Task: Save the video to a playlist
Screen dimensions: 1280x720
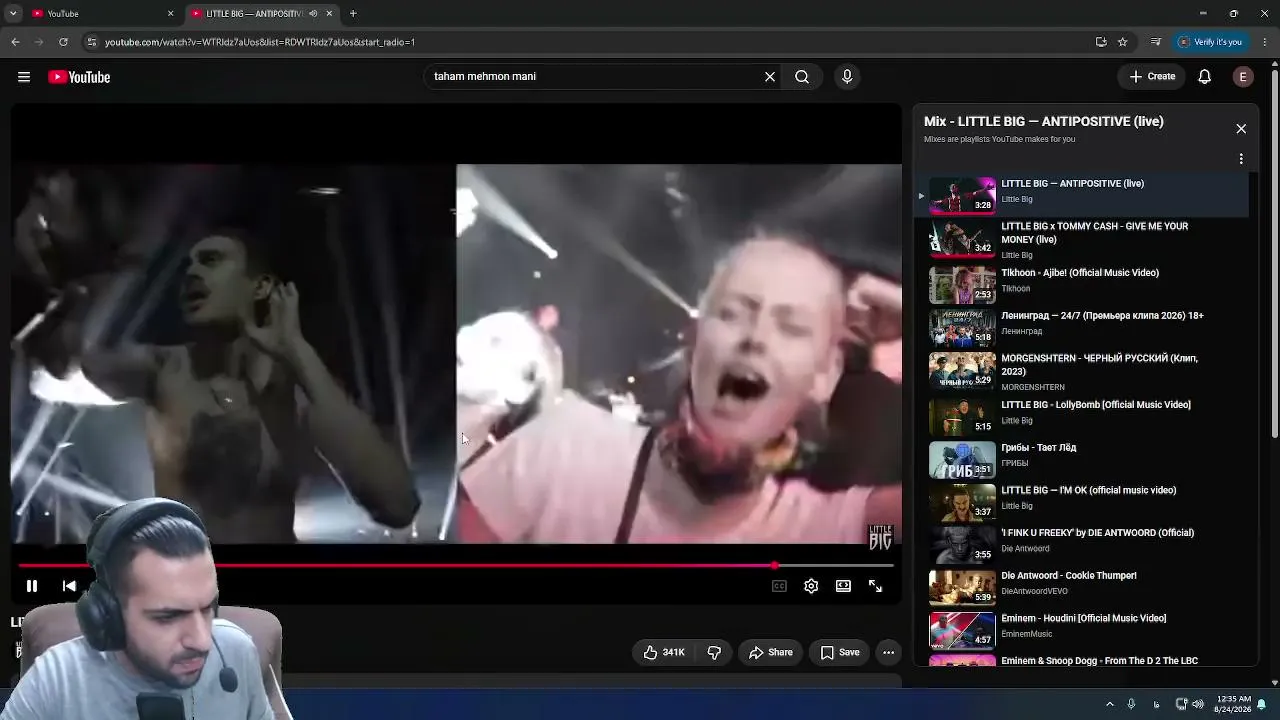Action: [840, 653]
